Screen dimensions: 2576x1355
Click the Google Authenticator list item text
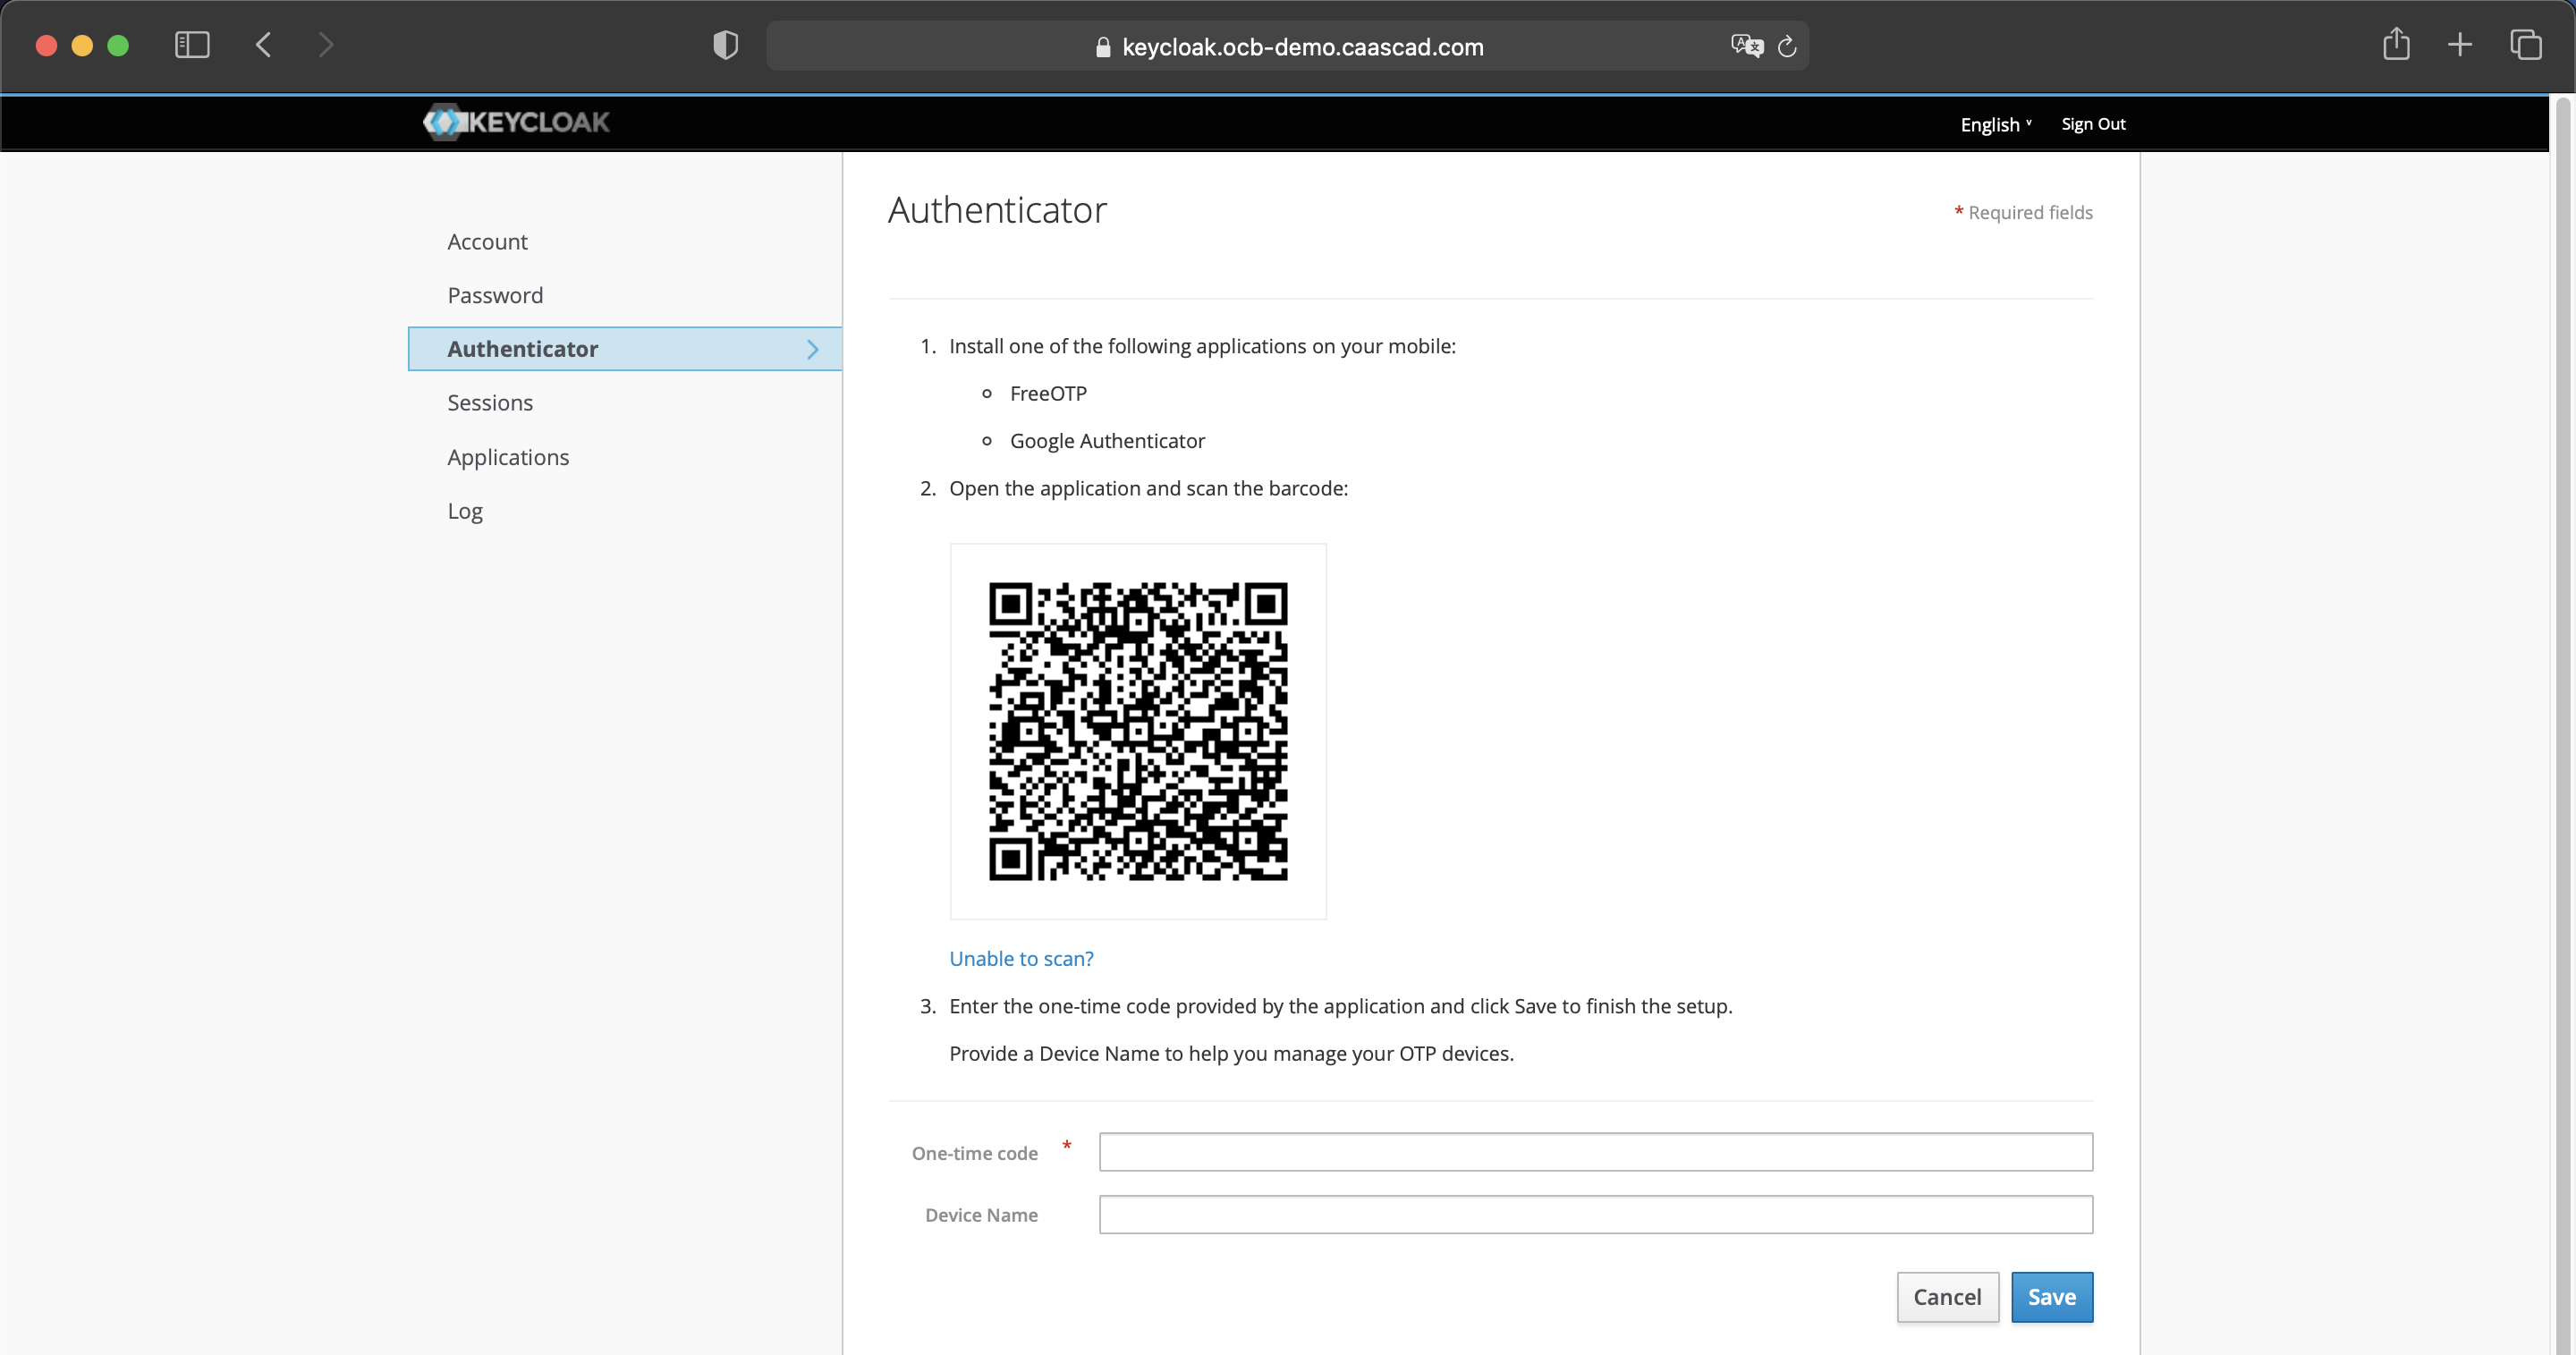click(x=1107, y=441)
